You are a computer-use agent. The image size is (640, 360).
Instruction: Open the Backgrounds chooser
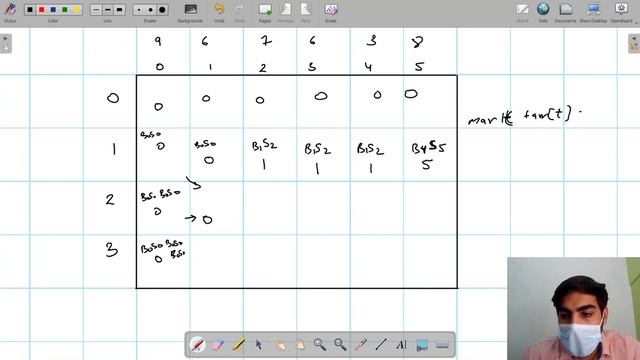click(x=190, y=12)
